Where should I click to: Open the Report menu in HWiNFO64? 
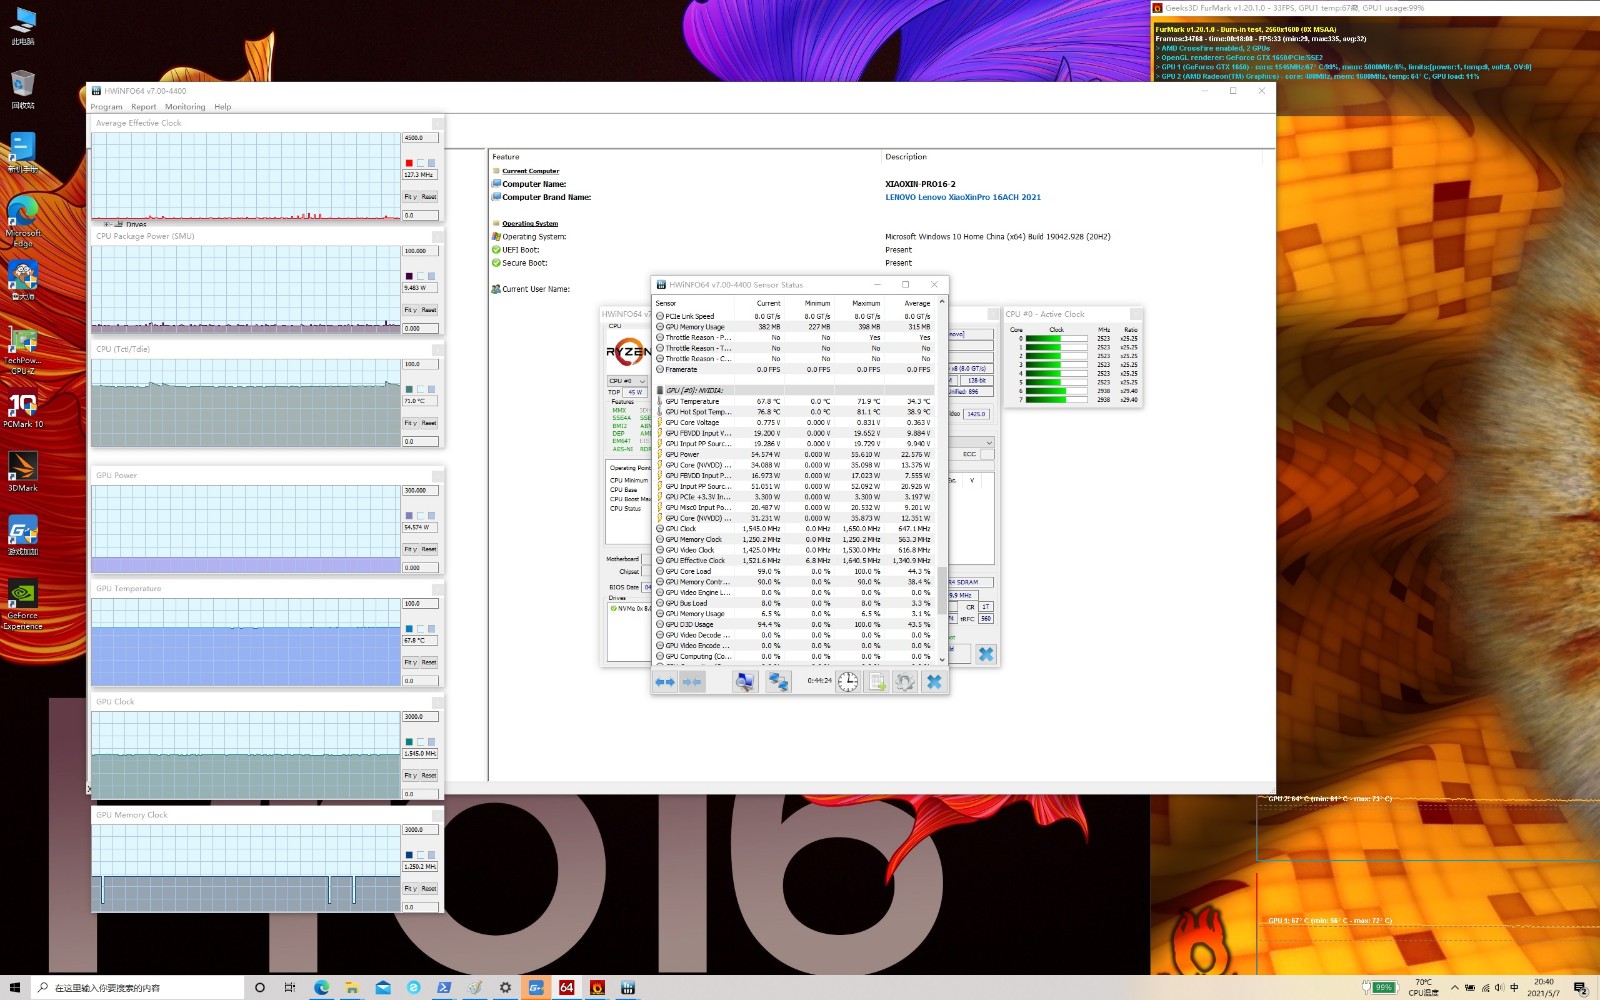(143, 107)
